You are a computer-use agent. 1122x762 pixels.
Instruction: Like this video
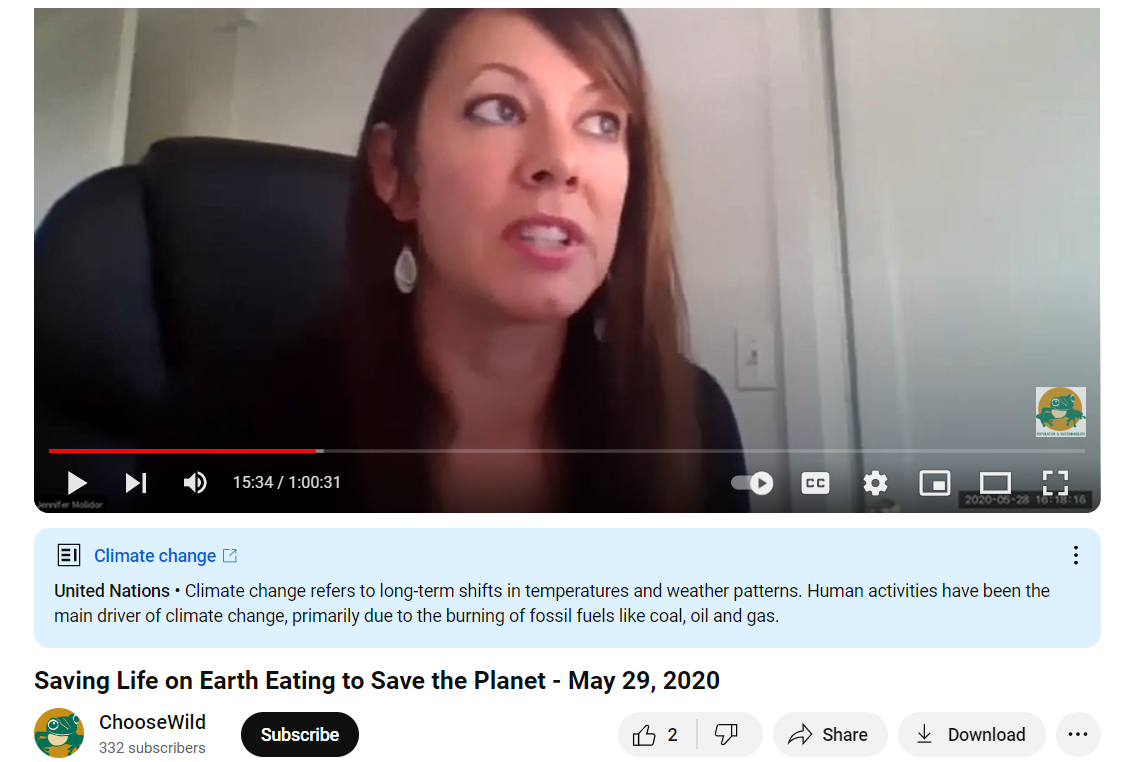tap(655, 735)
